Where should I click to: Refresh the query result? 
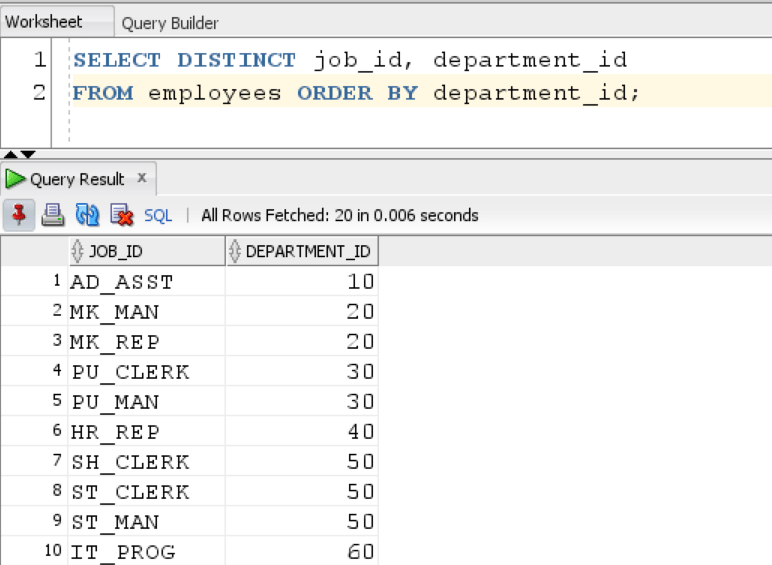point(87,215)
